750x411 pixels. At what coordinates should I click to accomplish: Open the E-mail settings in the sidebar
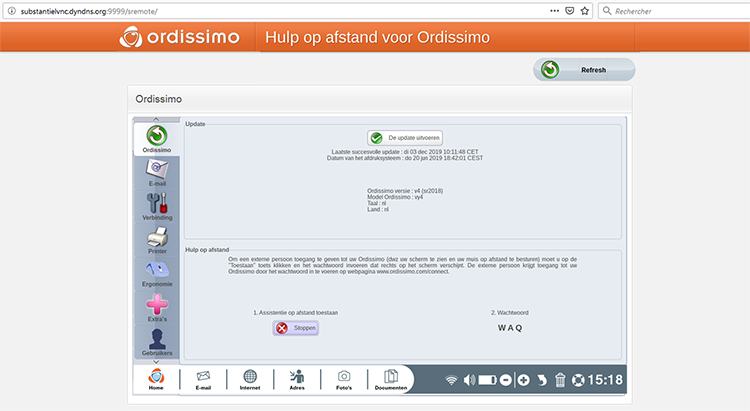[x=157, y=171]
